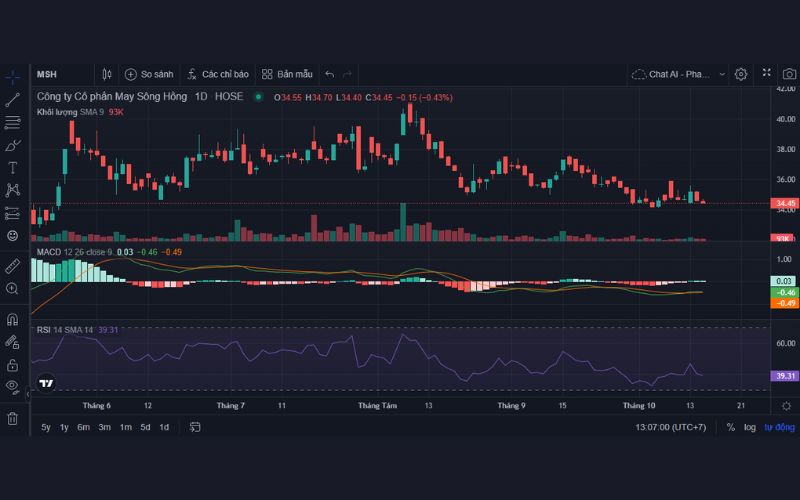Open the candlestick chart type selector

pos(107,74)
